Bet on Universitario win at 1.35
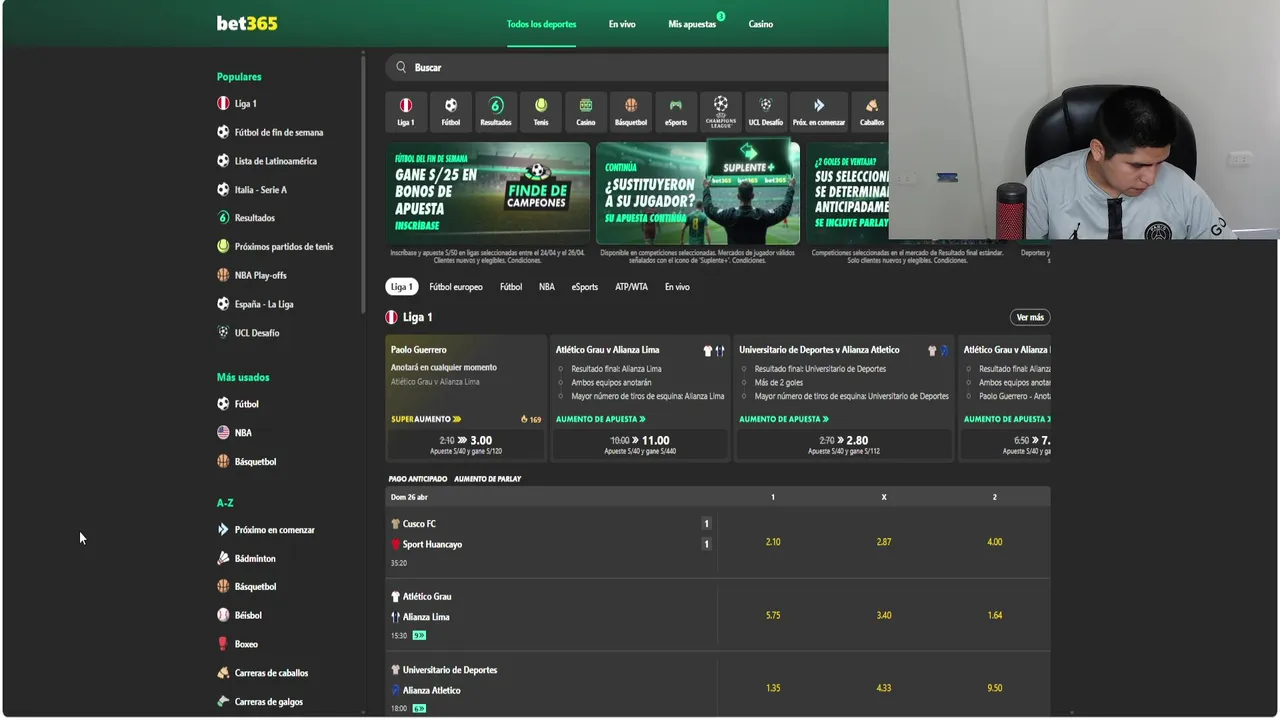 click(x=773, y=688)
